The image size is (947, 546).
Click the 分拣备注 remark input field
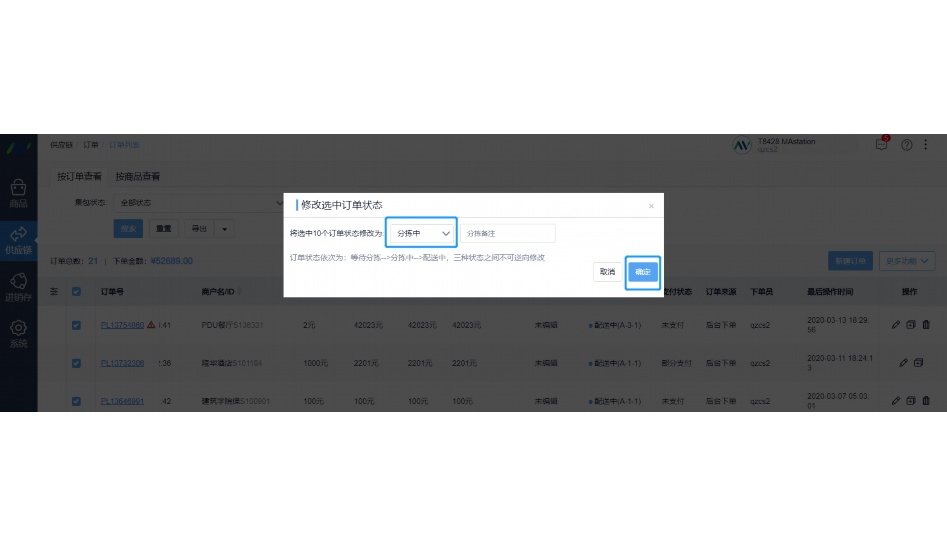pos(507,233)
